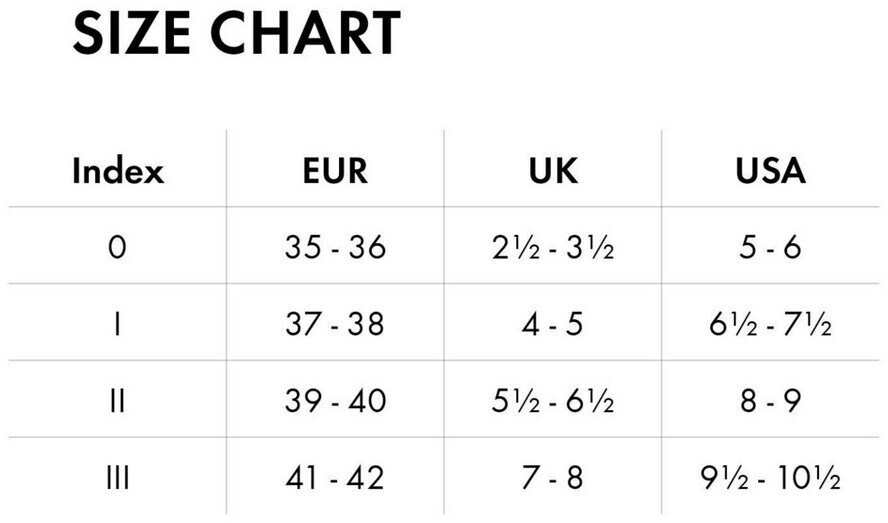
Task: Select the Index column header
Action: coord(117,171)
